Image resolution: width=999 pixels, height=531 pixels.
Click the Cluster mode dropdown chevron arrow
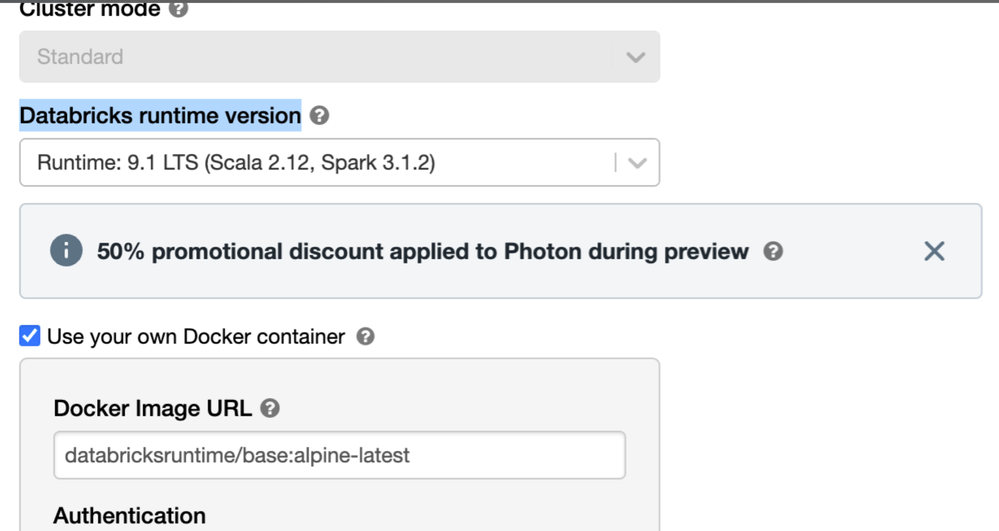635,57
